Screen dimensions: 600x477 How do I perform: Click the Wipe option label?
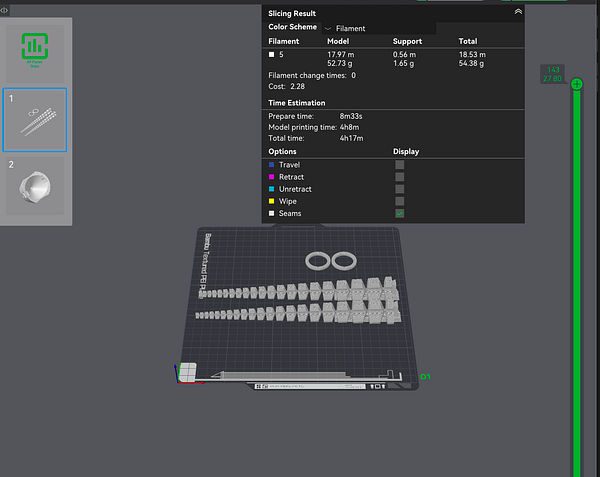[x=288, y=202]
